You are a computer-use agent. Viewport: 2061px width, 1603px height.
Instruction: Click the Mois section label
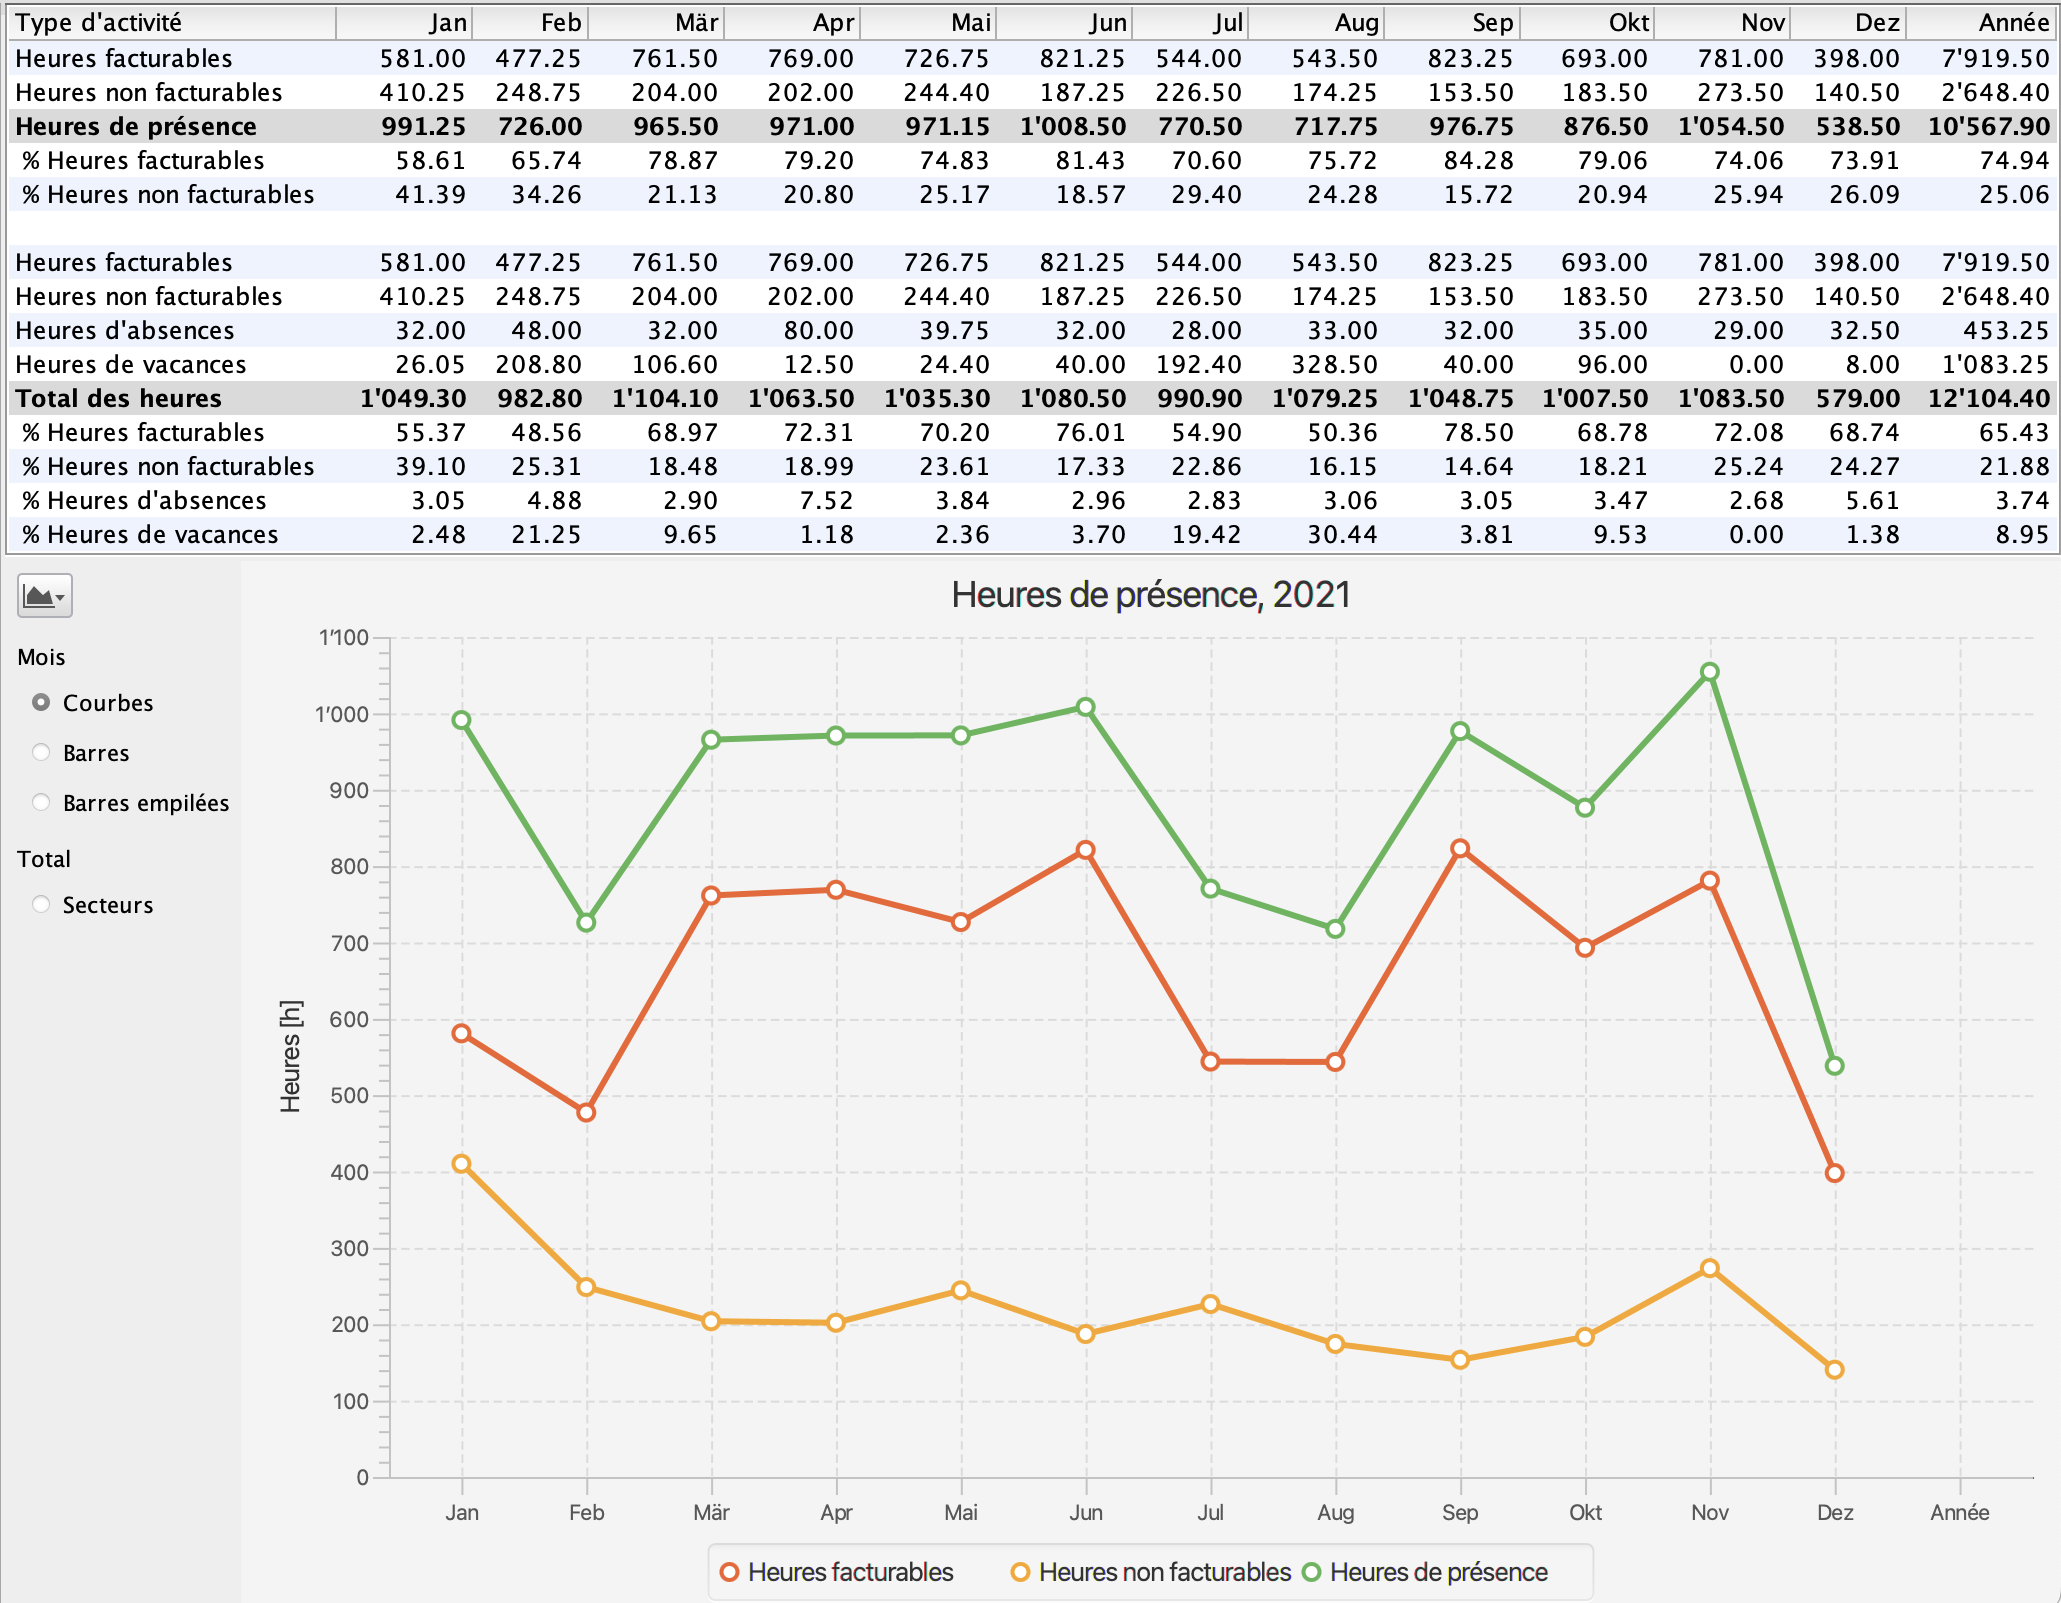pyautogui.click(x=41, y=657)
